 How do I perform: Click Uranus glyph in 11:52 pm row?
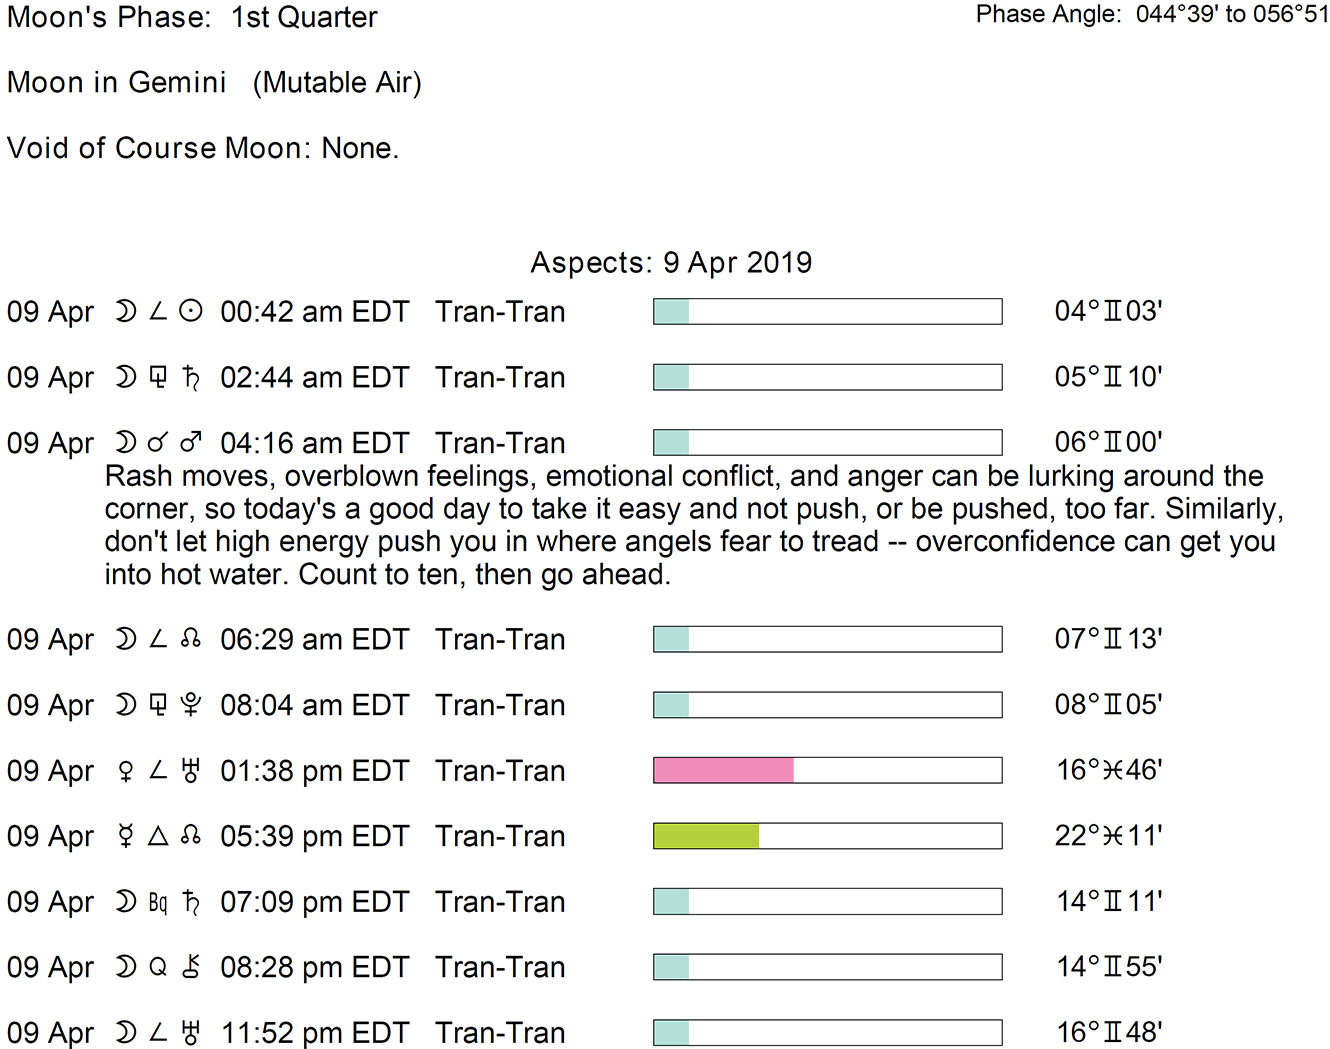click(191, 1032)
